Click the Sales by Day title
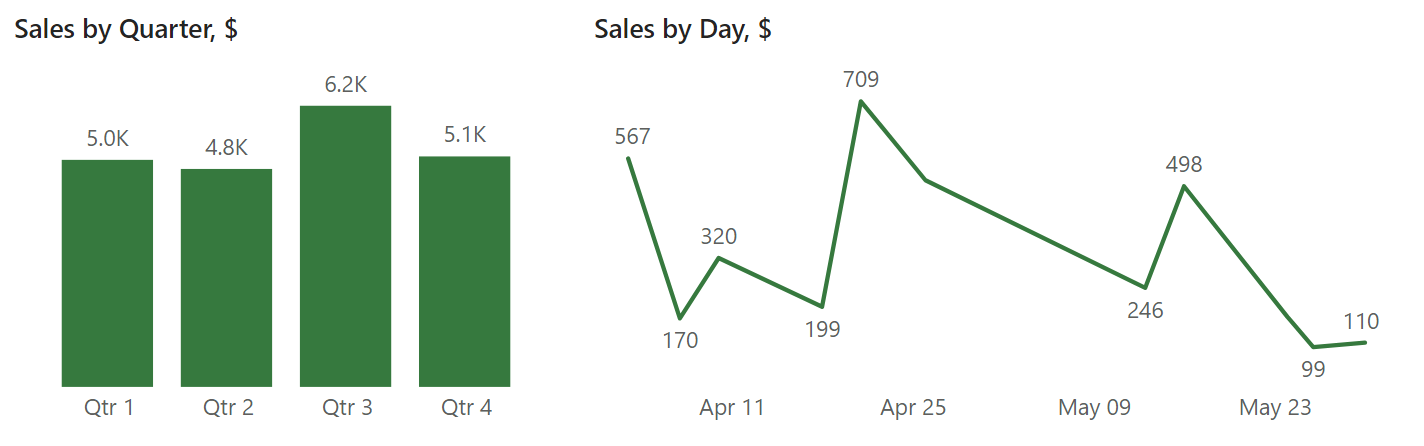The width and height of the screenshot is (1424, 446). [x=682, y=29]
